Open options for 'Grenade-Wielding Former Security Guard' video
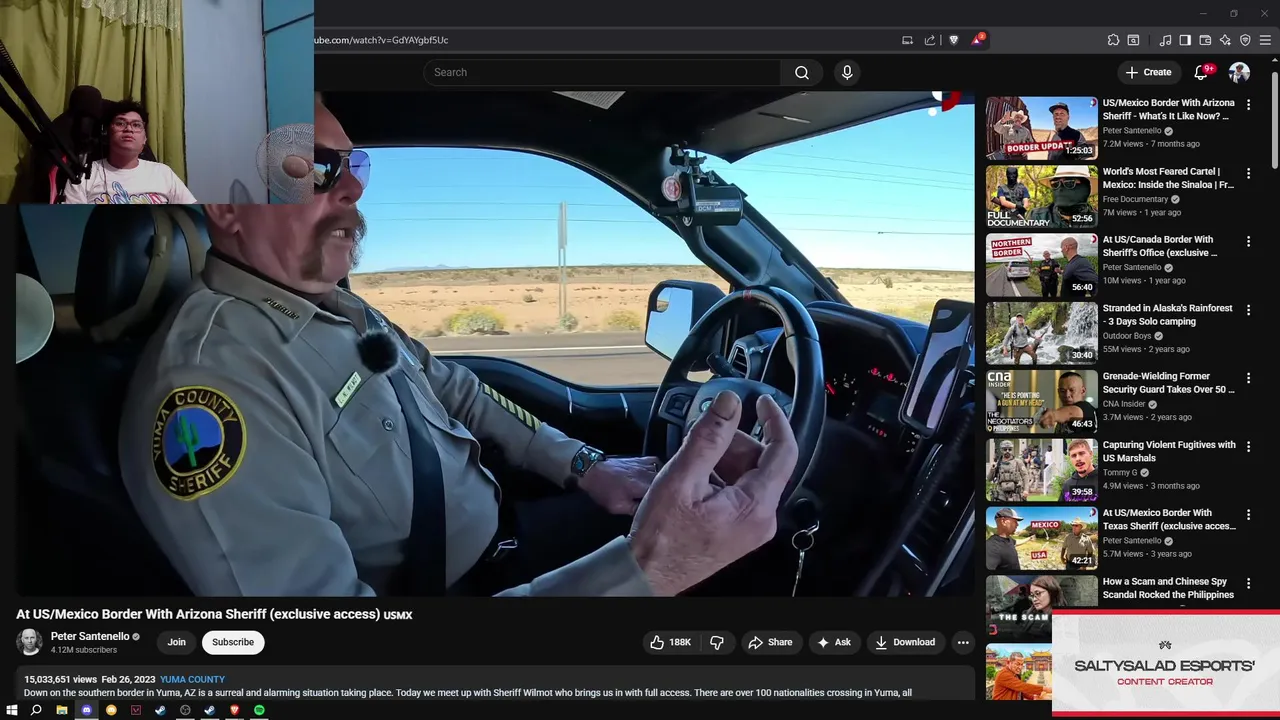This screenshot has width=1280, height=720. pos(1248,378)
